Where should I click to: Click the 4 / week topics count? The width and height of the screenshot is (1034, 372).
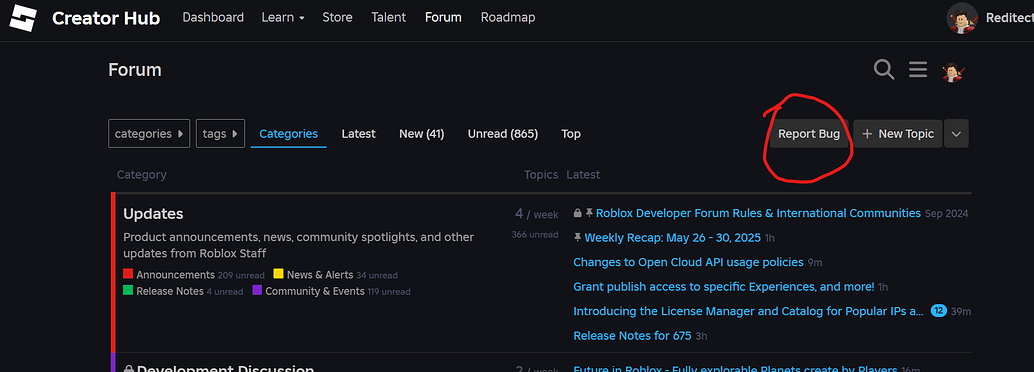tap(537, 214)
